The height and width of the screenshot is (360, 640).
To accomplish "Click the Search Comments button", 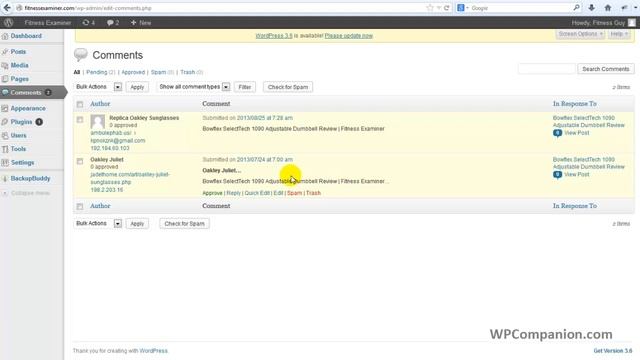I will click(606, 69).
